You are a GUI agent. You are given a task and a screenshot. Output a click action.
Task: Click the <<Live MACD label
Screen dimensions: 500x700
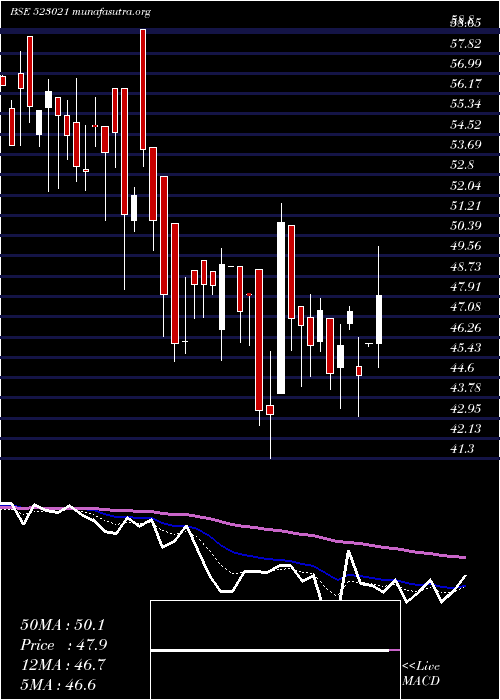421,674
